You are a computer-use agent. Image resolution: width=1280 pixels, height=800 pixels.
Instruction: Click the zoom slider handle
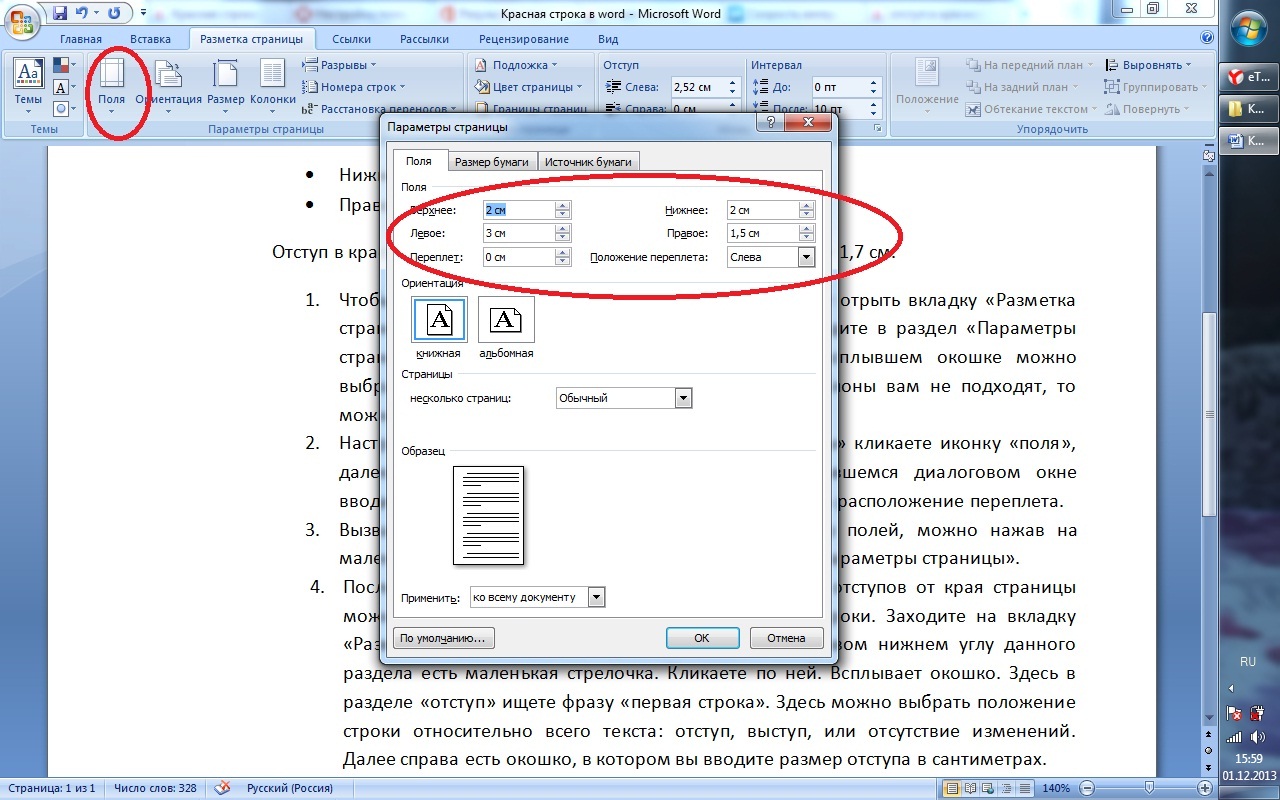click(x=1152, y=788)
